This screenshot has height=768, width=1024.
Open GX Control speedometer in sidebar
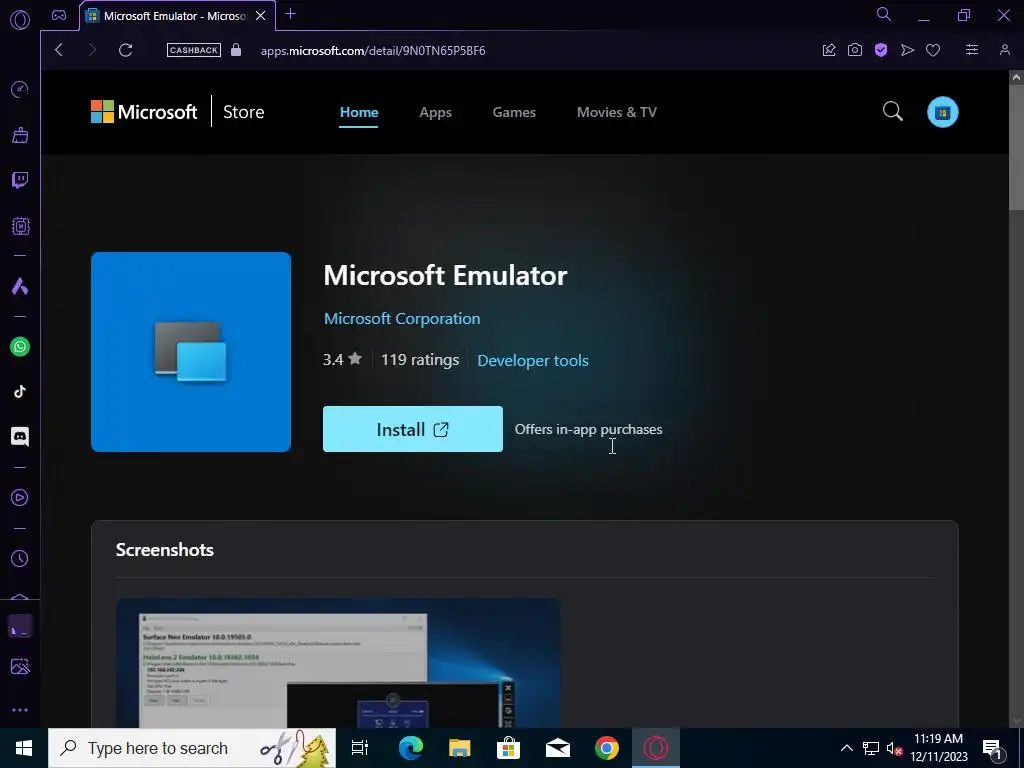pyautogui.click(x=20, y=89)
